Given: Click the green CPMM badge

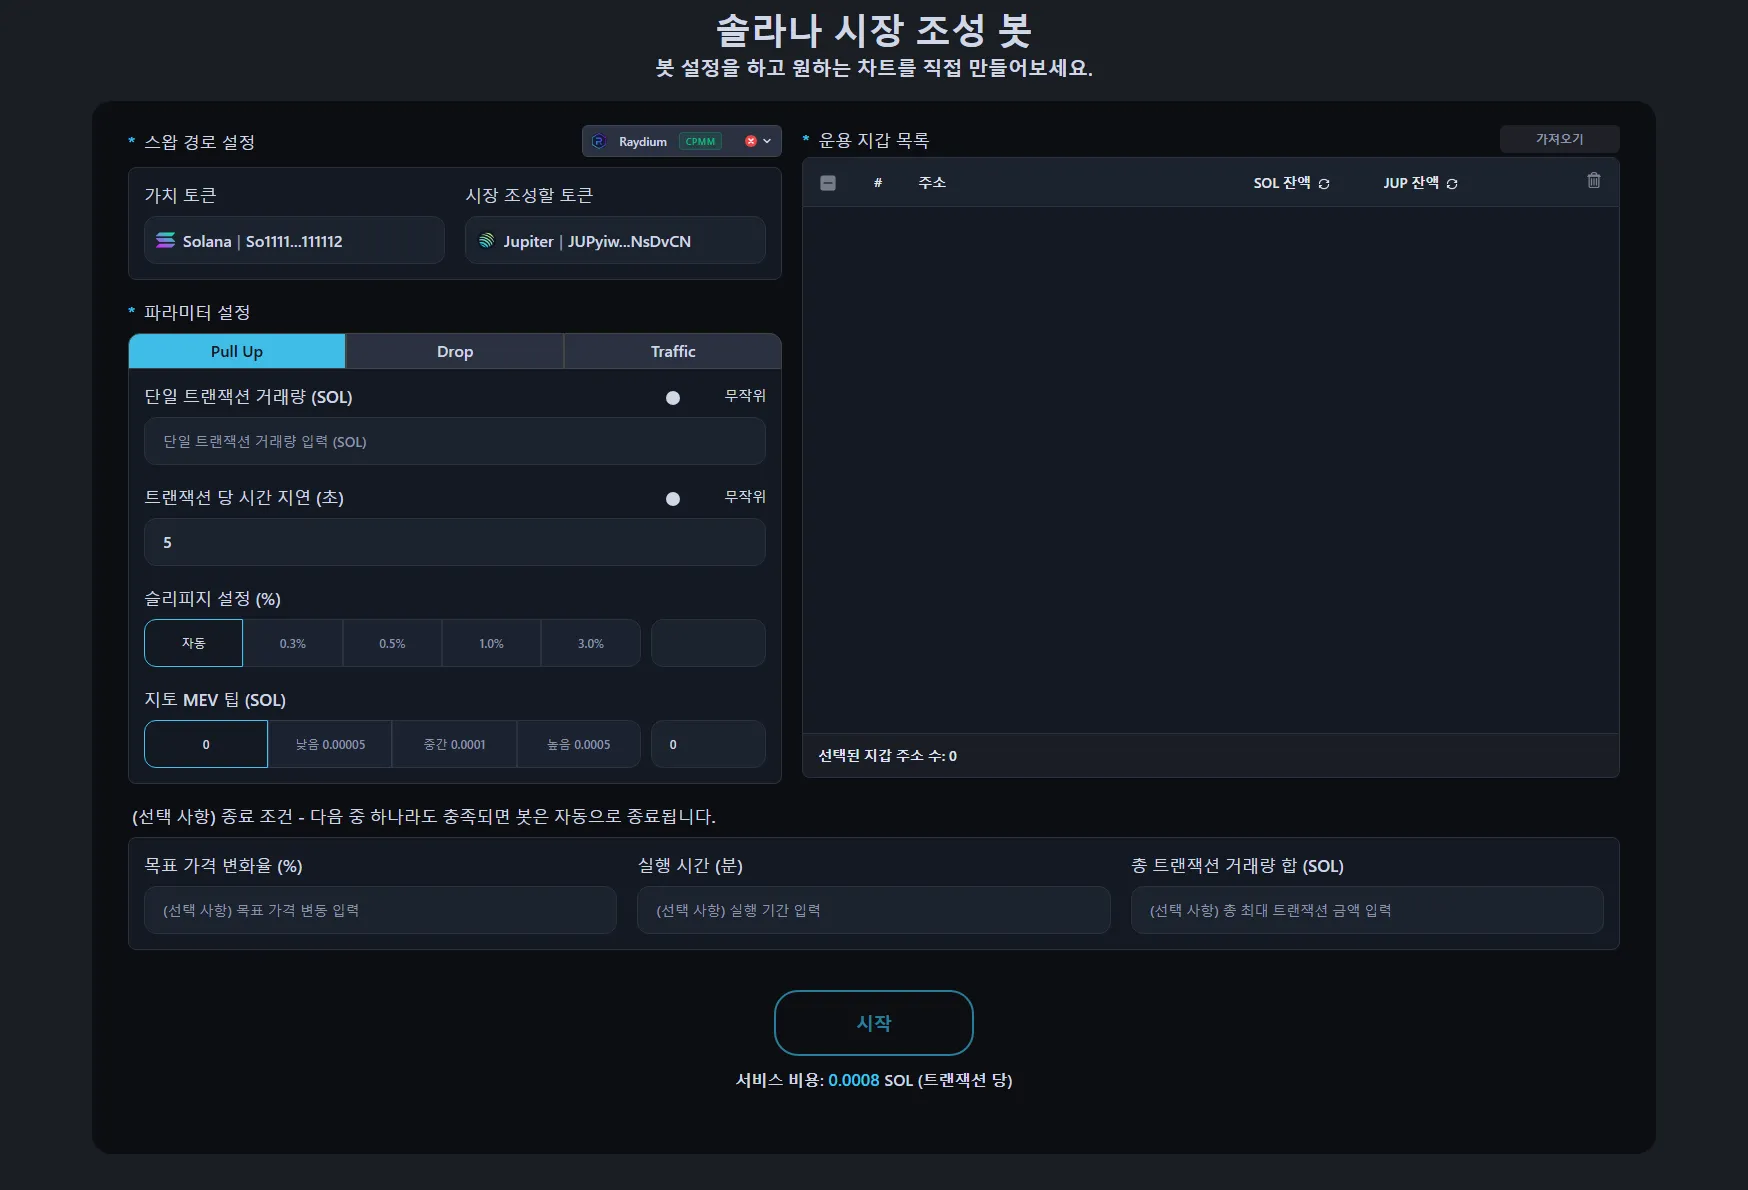Looking at the screenshot, I should pos(700,142).
